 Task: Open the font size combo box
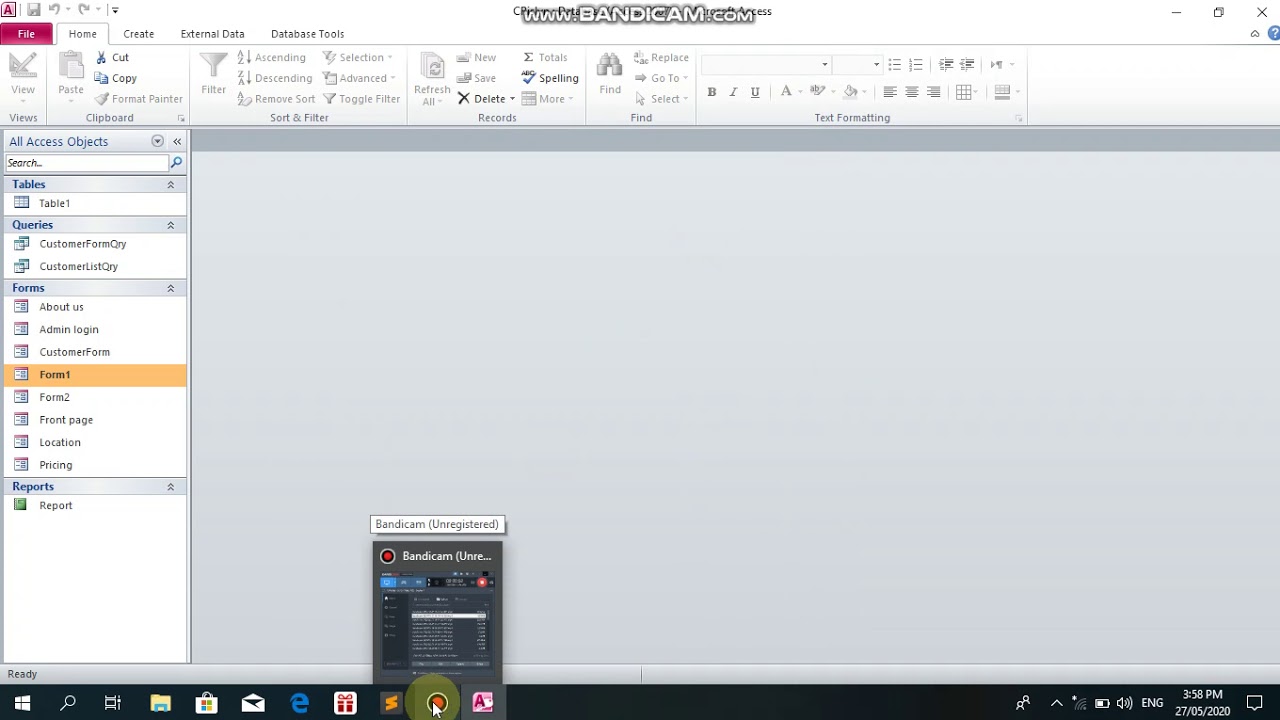click(x=857, y=64)
